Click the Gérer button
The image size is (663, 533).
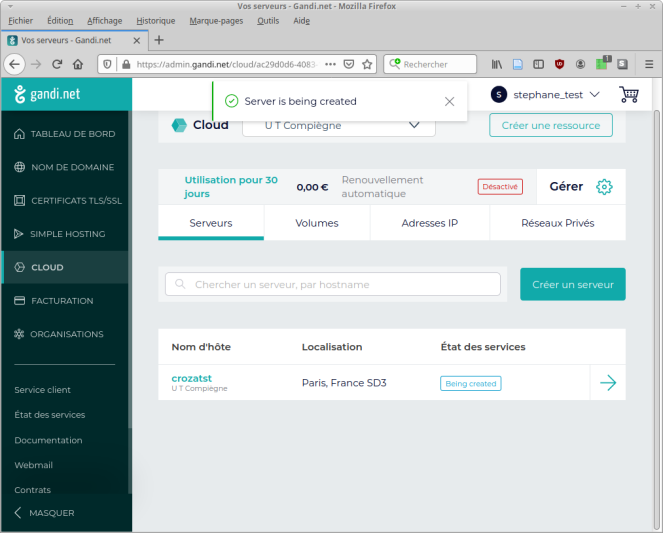581,186
